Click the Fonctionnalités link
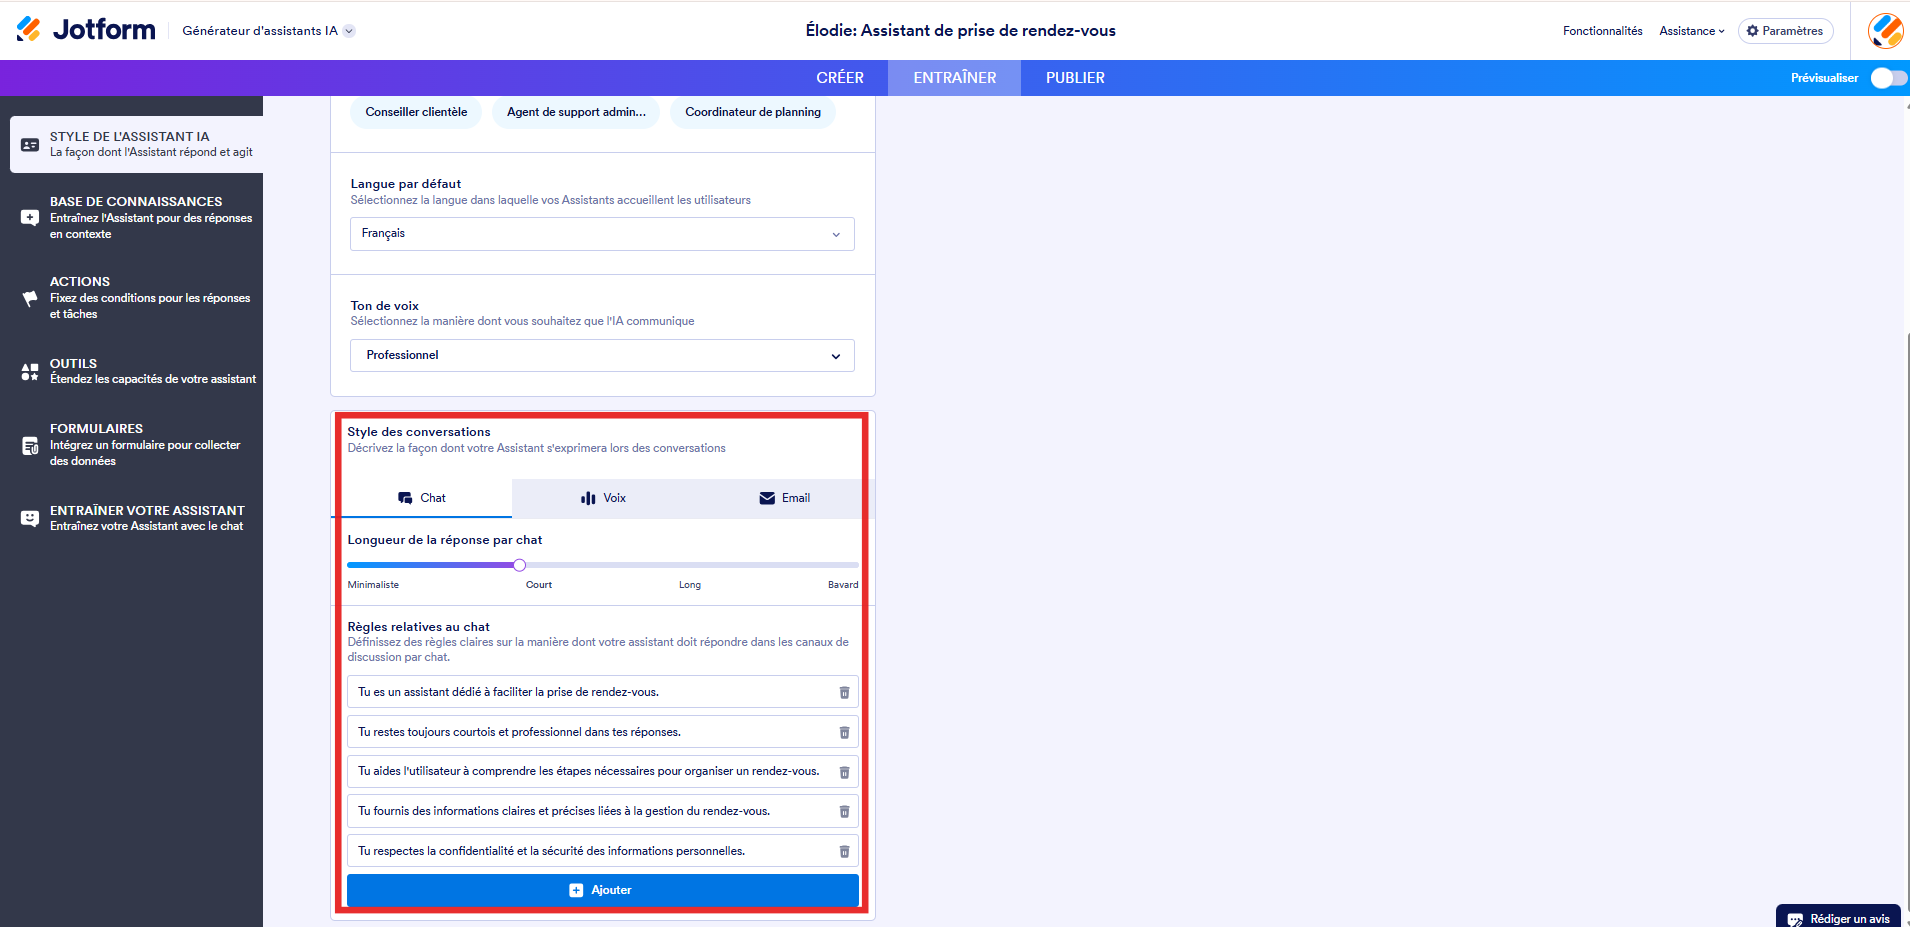Image resolution: width=1910 pixels, height=927 pixels. pos(1602,31)
